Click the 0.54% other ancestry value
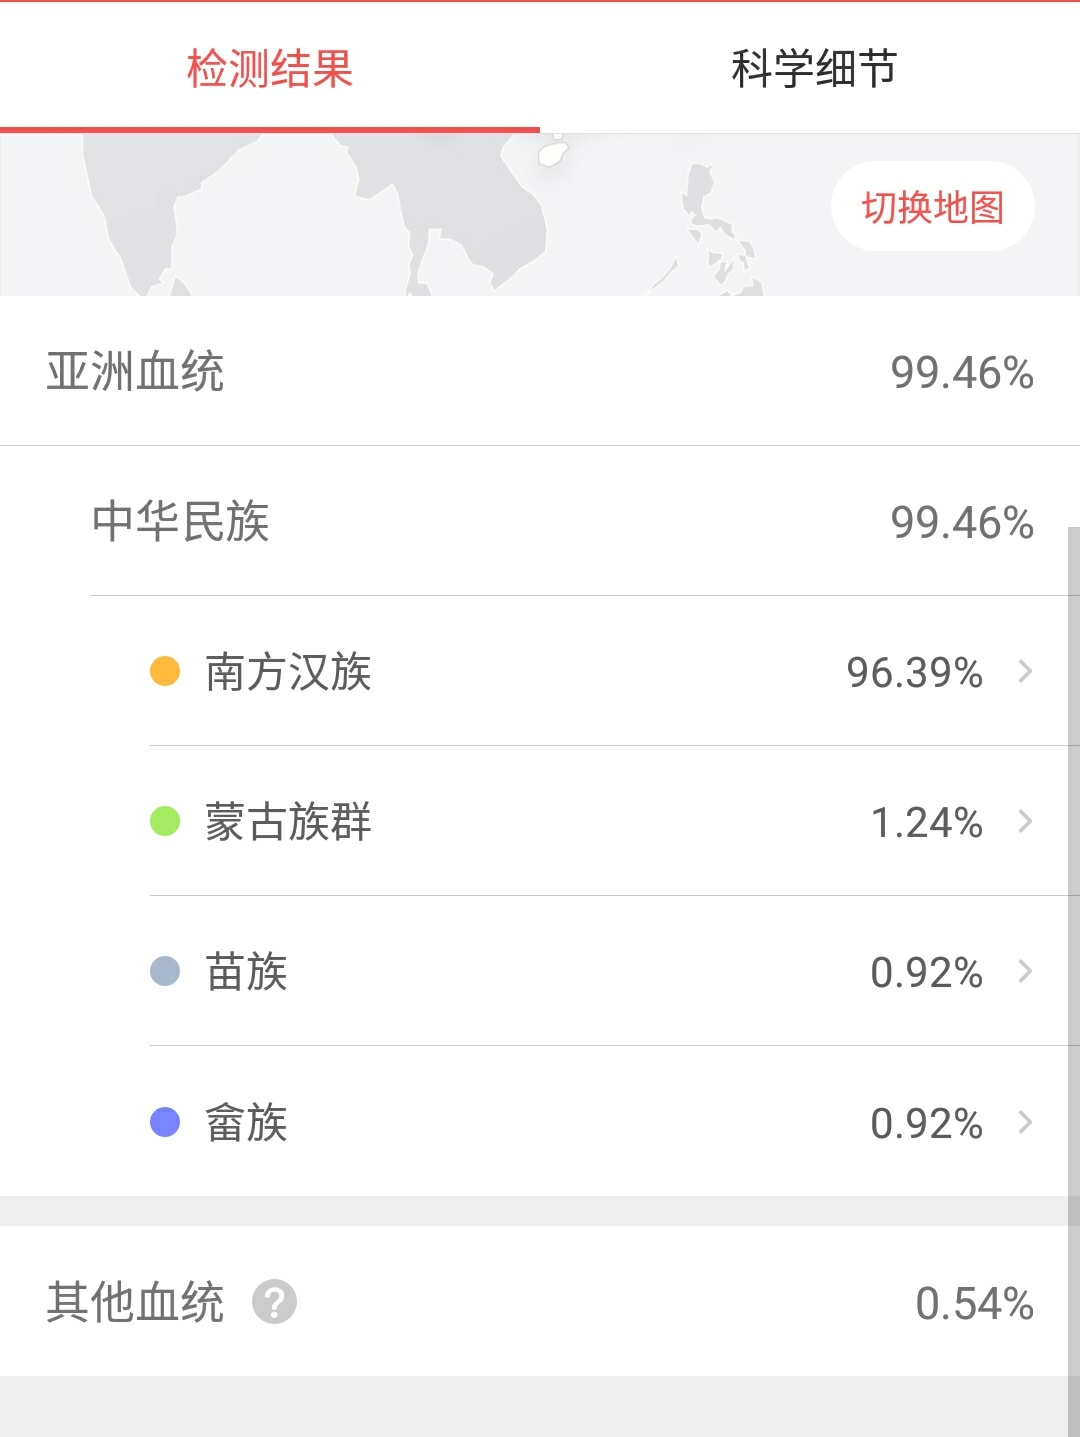1080x1437 pixels. point(974,1303)
